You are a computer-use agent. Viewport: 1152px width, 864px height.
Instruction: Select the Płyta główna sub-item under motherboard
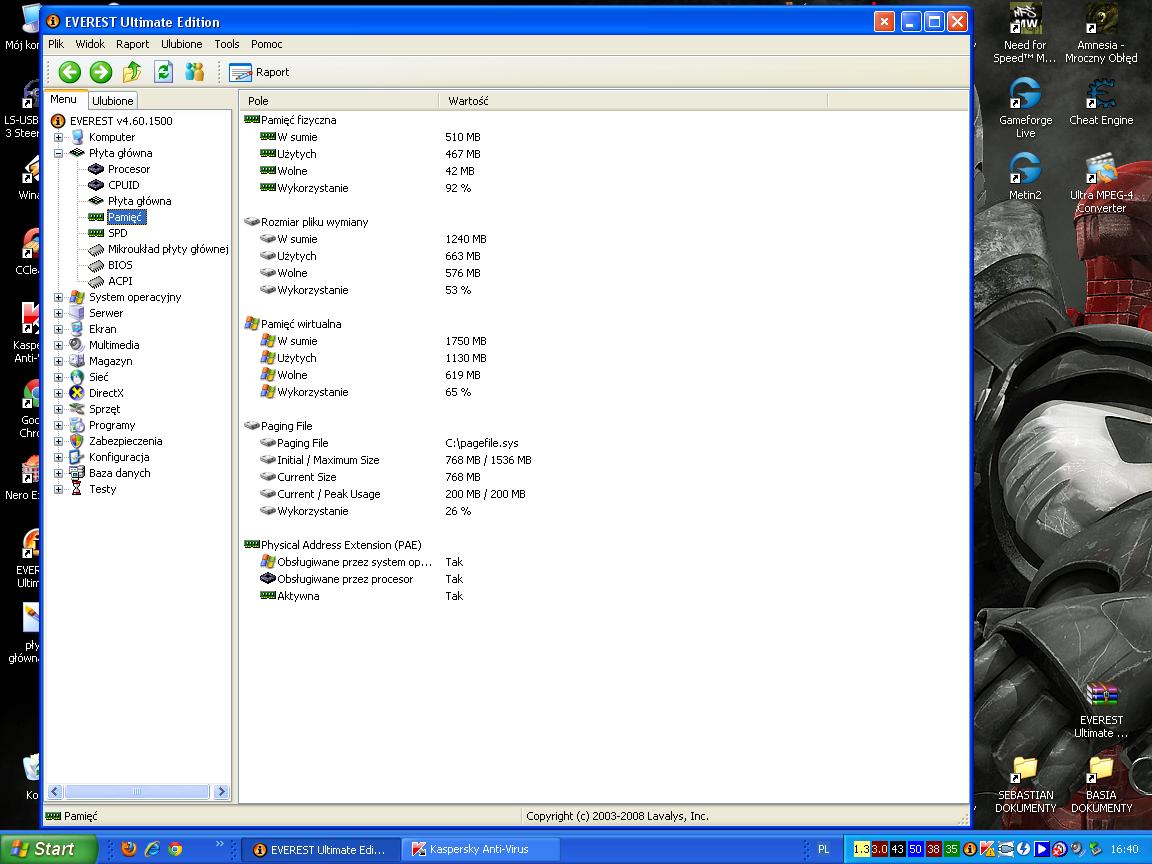pyautogui.click(x=140, y=201)
